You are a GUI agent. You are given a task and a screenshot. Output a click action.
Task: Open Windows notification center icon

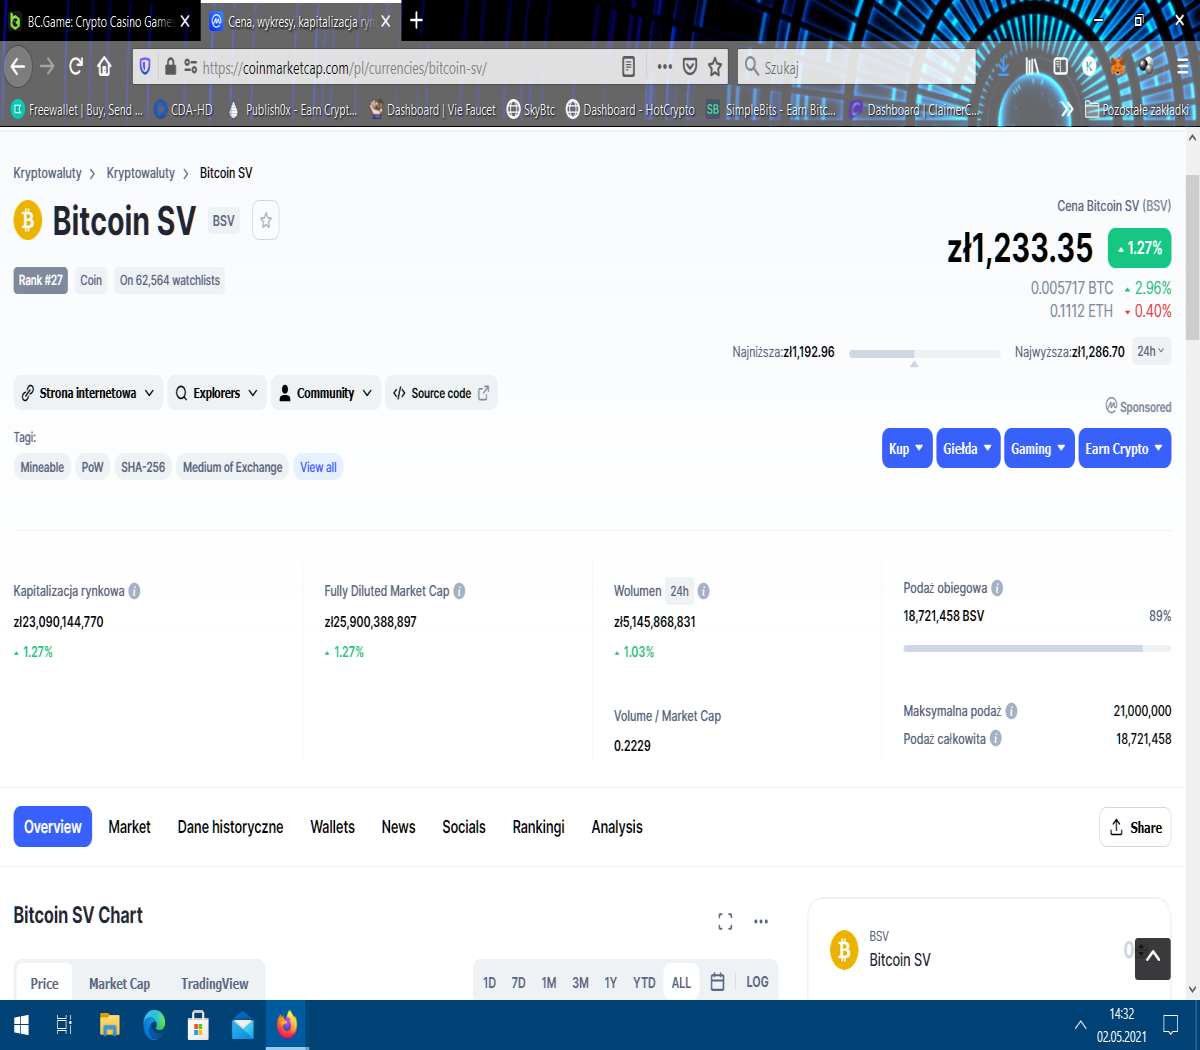click(1171, 1025)
